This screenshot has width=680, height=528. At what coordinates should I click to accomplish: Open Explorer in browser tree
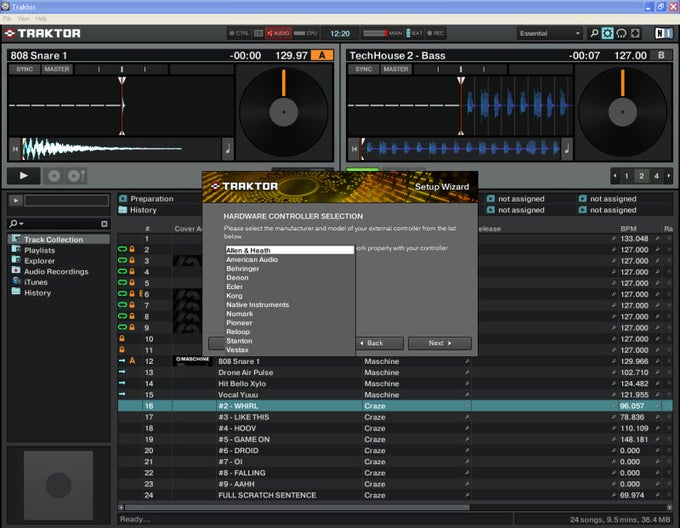click(x=39, y=261)
